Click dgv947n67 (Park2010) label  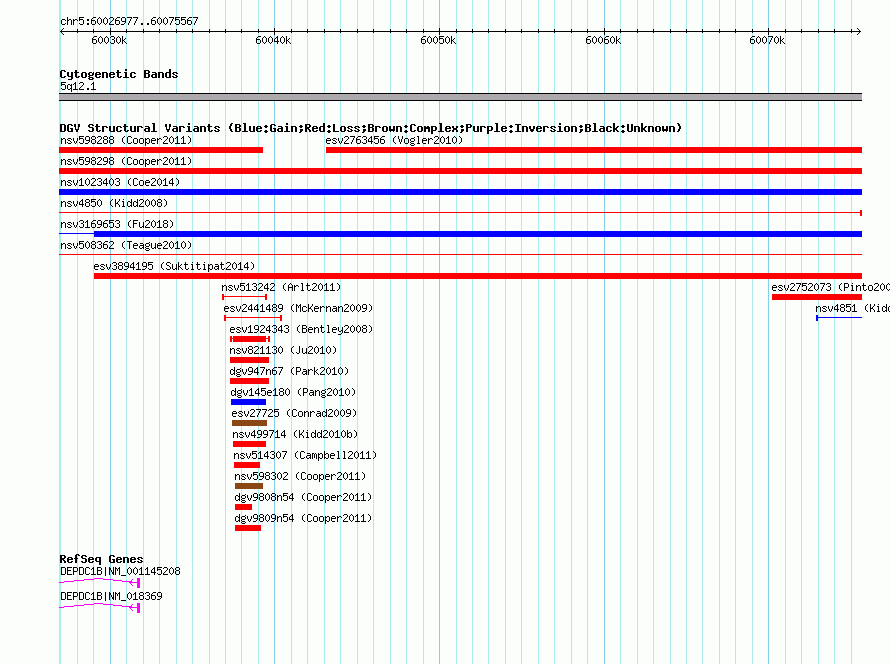(x=289, y=371)
